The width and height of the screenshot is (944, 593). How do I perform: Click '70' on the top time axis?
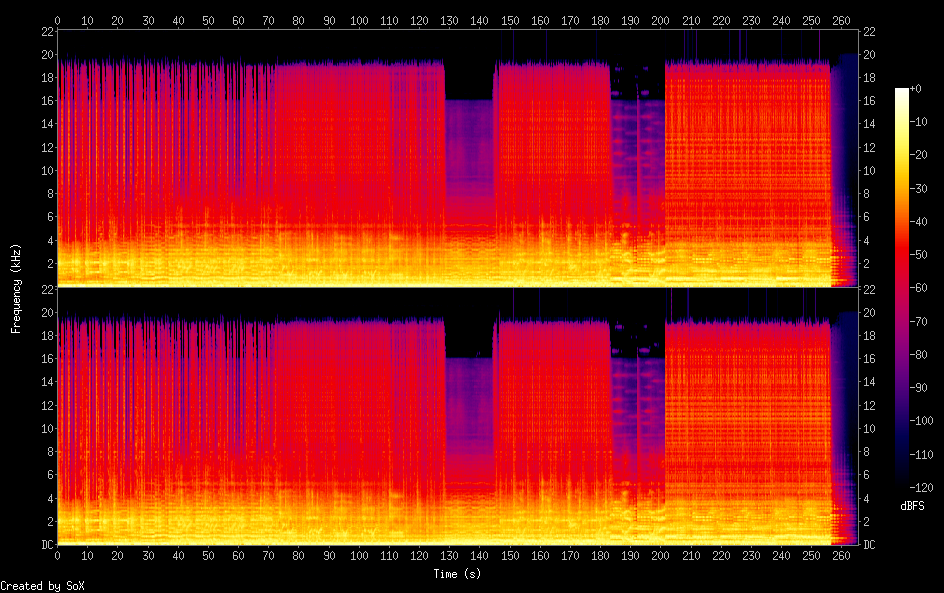pyautogui.click(x=269, y=20)
